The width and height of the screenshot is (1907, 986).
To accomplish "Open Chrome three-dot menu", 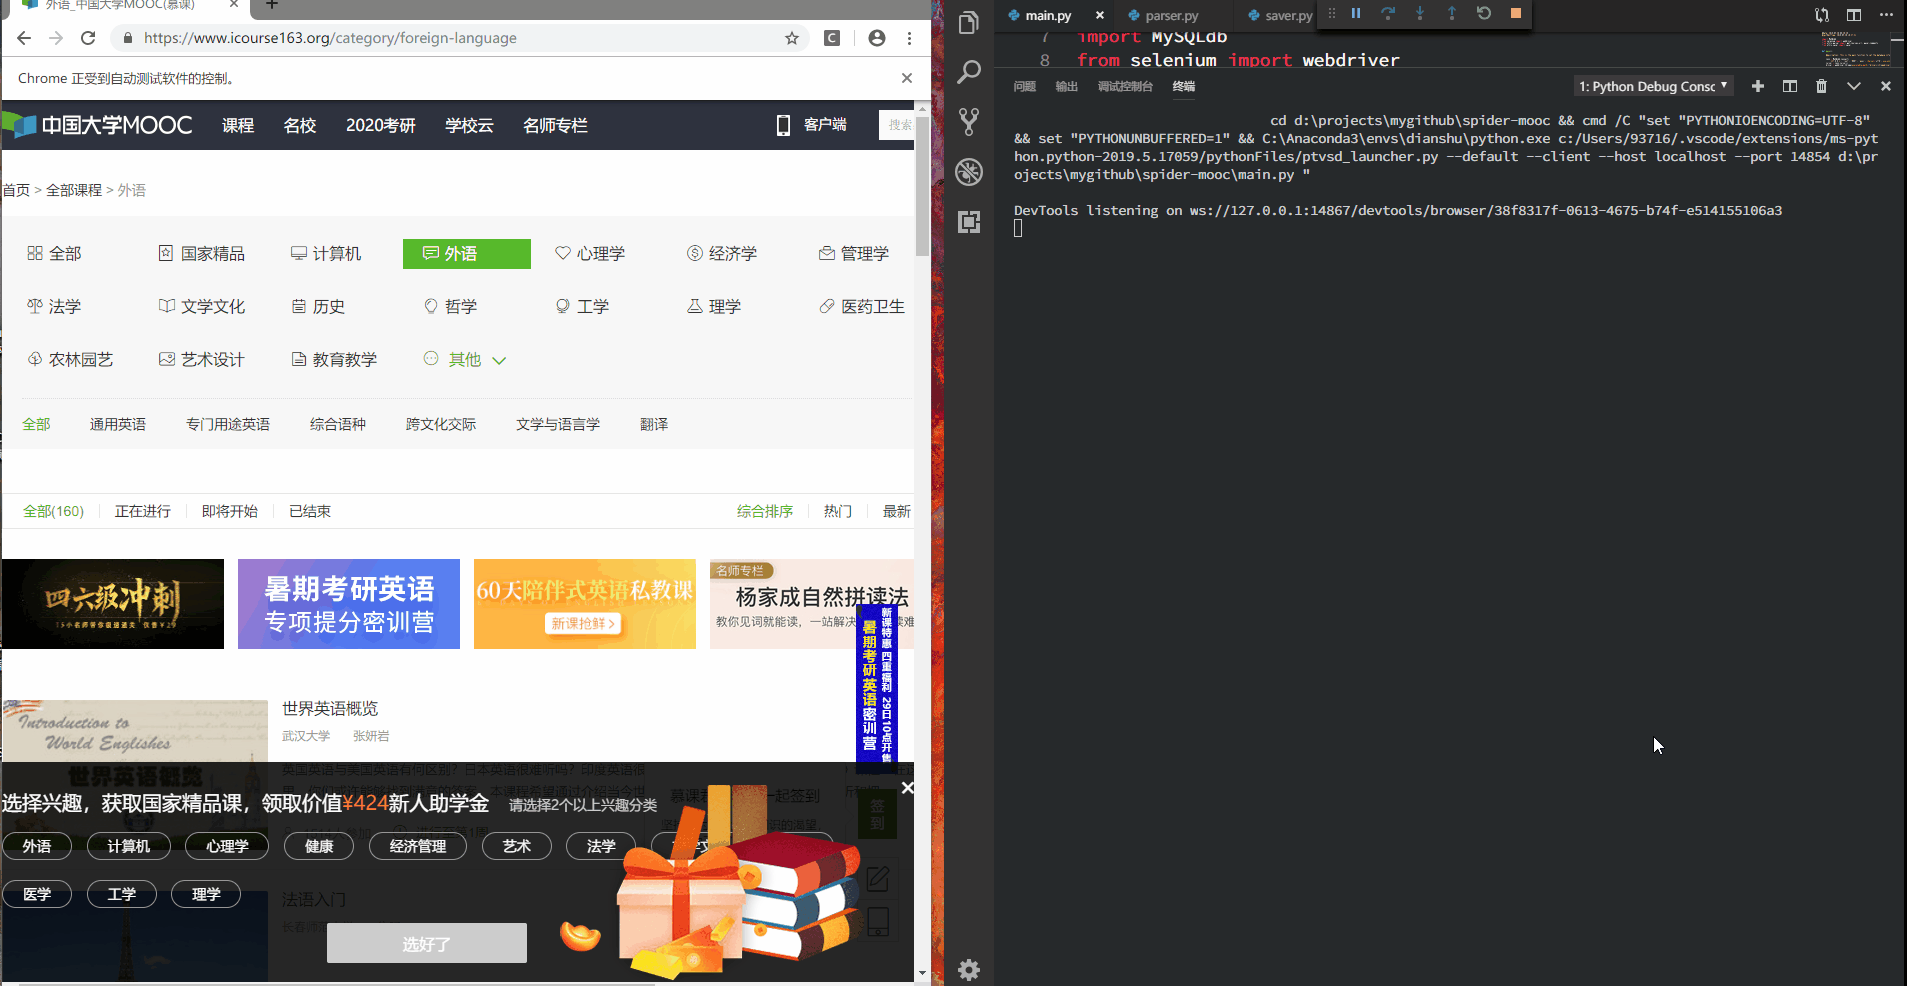I will (x=909, y=38).
